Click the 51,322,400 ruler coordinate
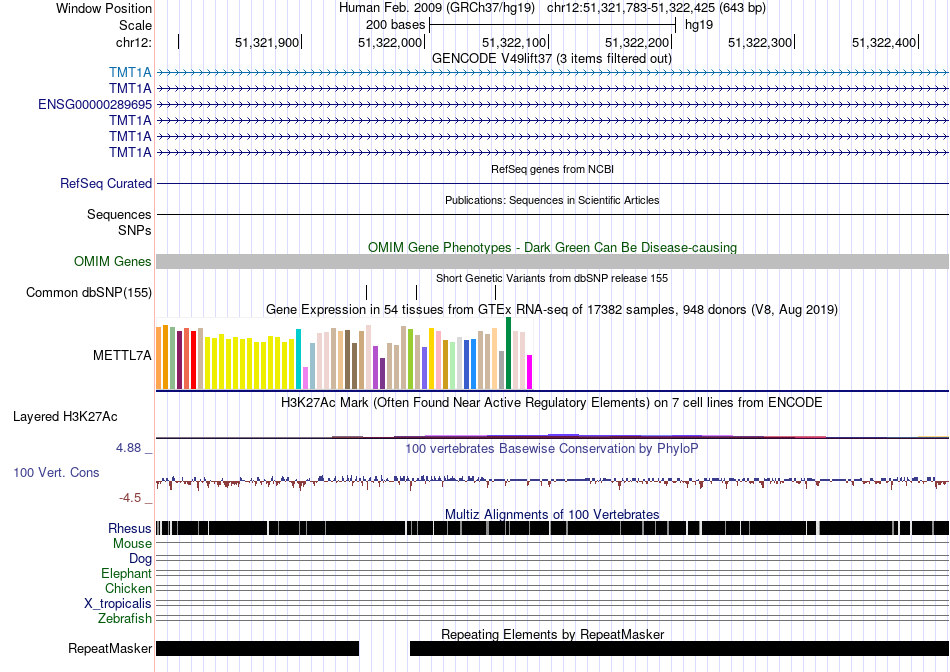Screen dimensions: 950x672 [884, 42]
